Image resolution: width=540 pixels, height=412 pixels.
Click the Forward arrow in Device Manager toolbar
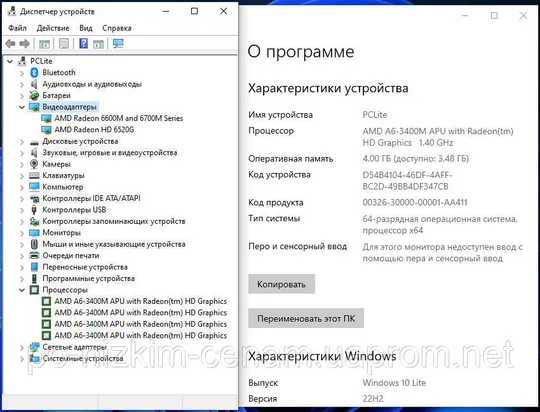tap(24, 44)
